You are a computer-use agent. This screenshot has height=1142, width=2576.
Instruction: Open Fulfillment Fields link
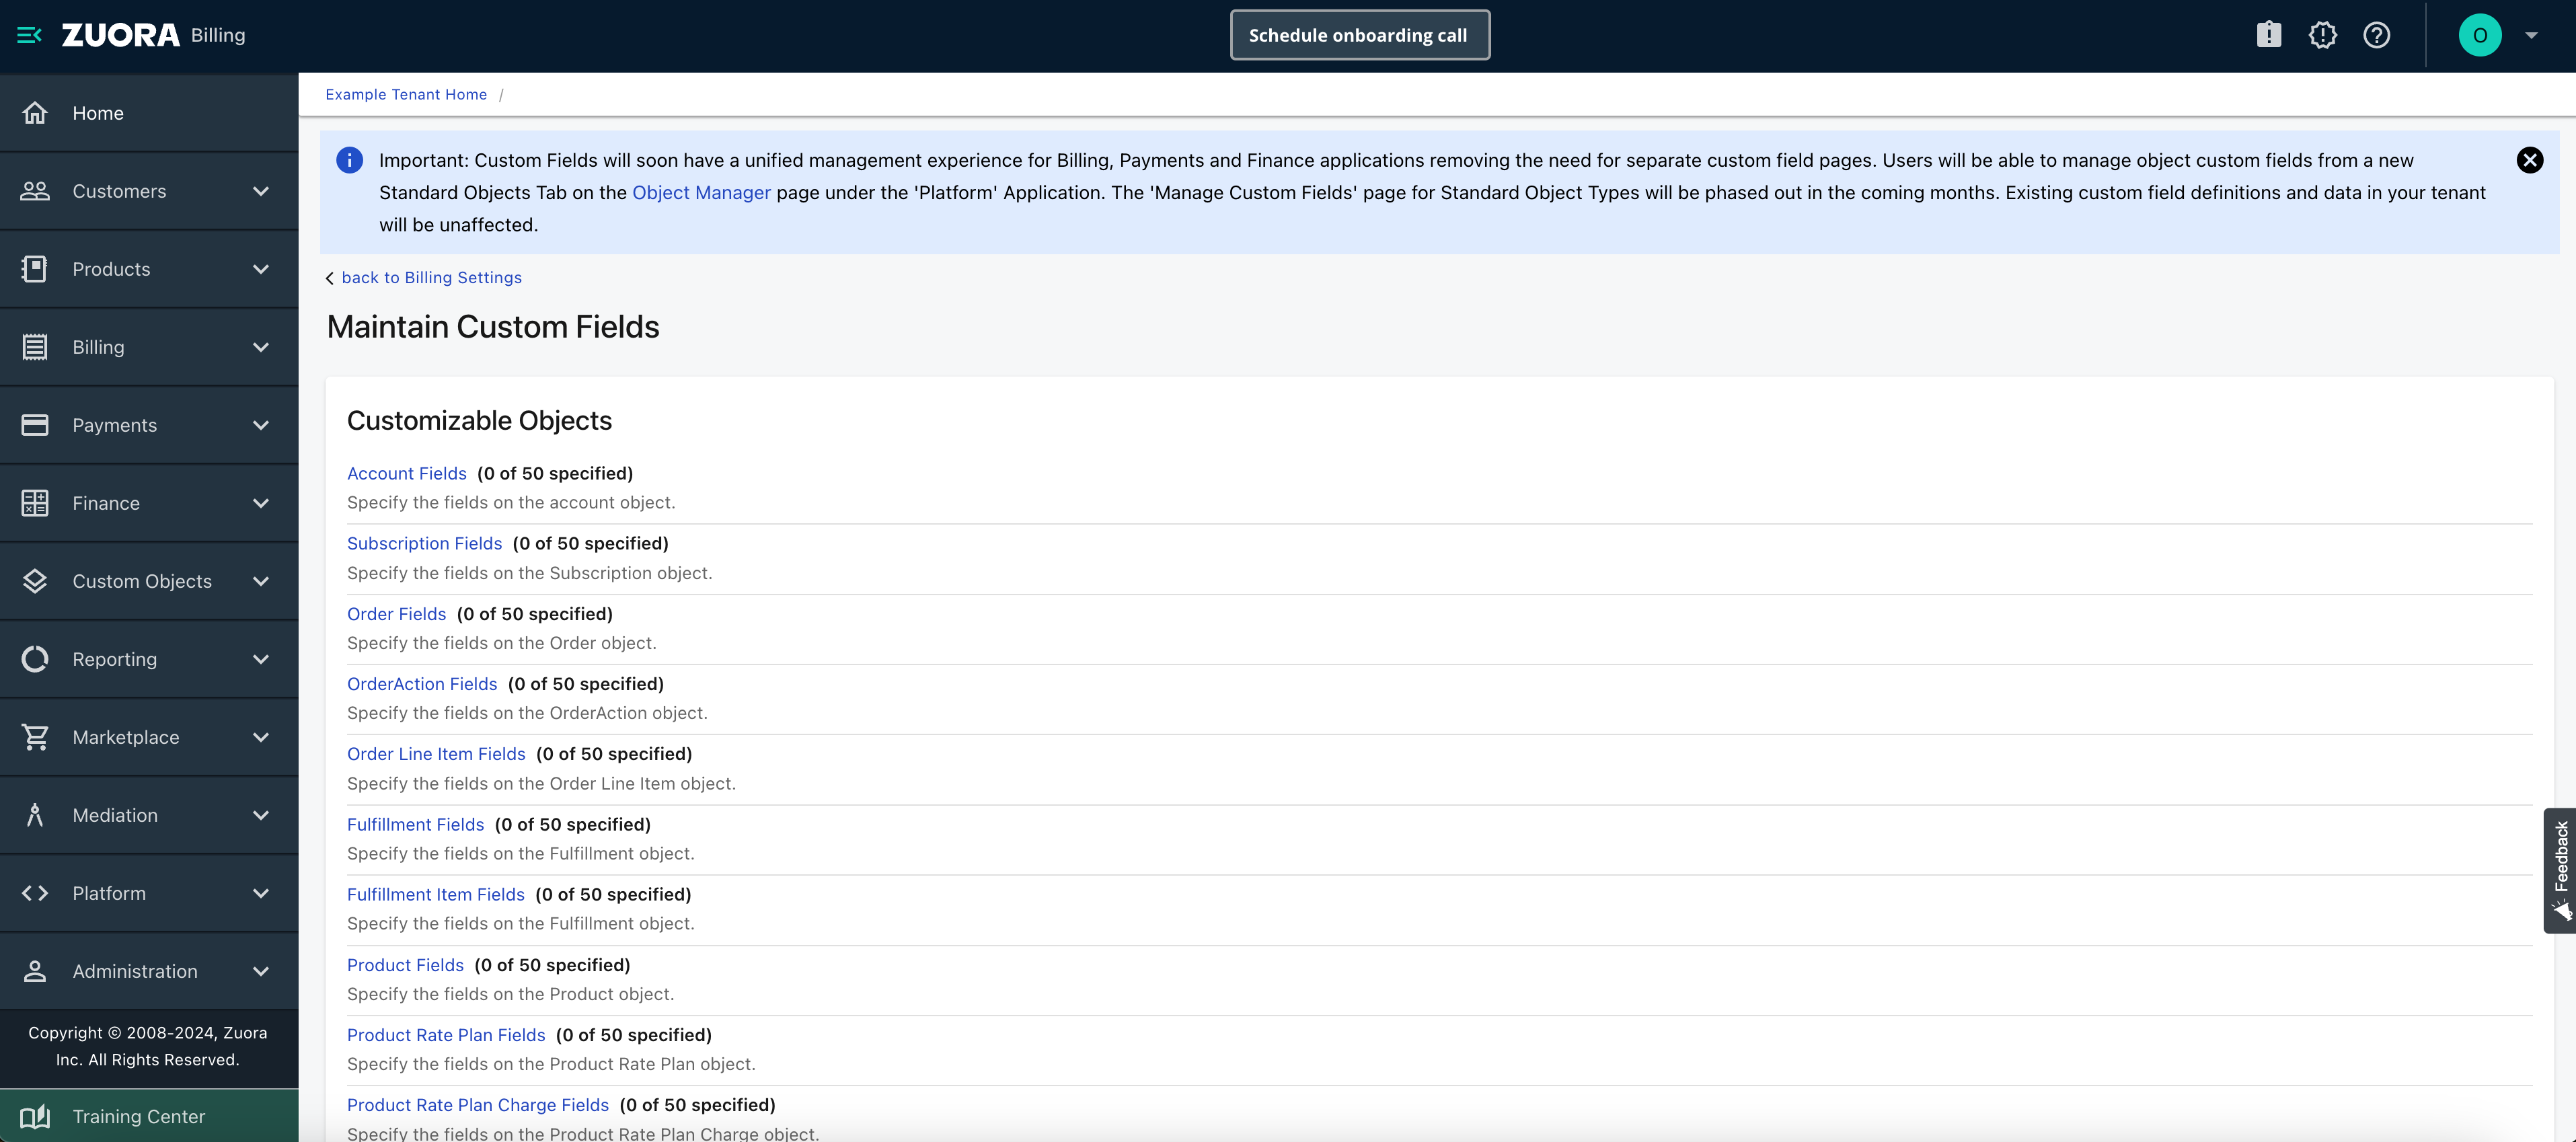[x=415, y=824]
